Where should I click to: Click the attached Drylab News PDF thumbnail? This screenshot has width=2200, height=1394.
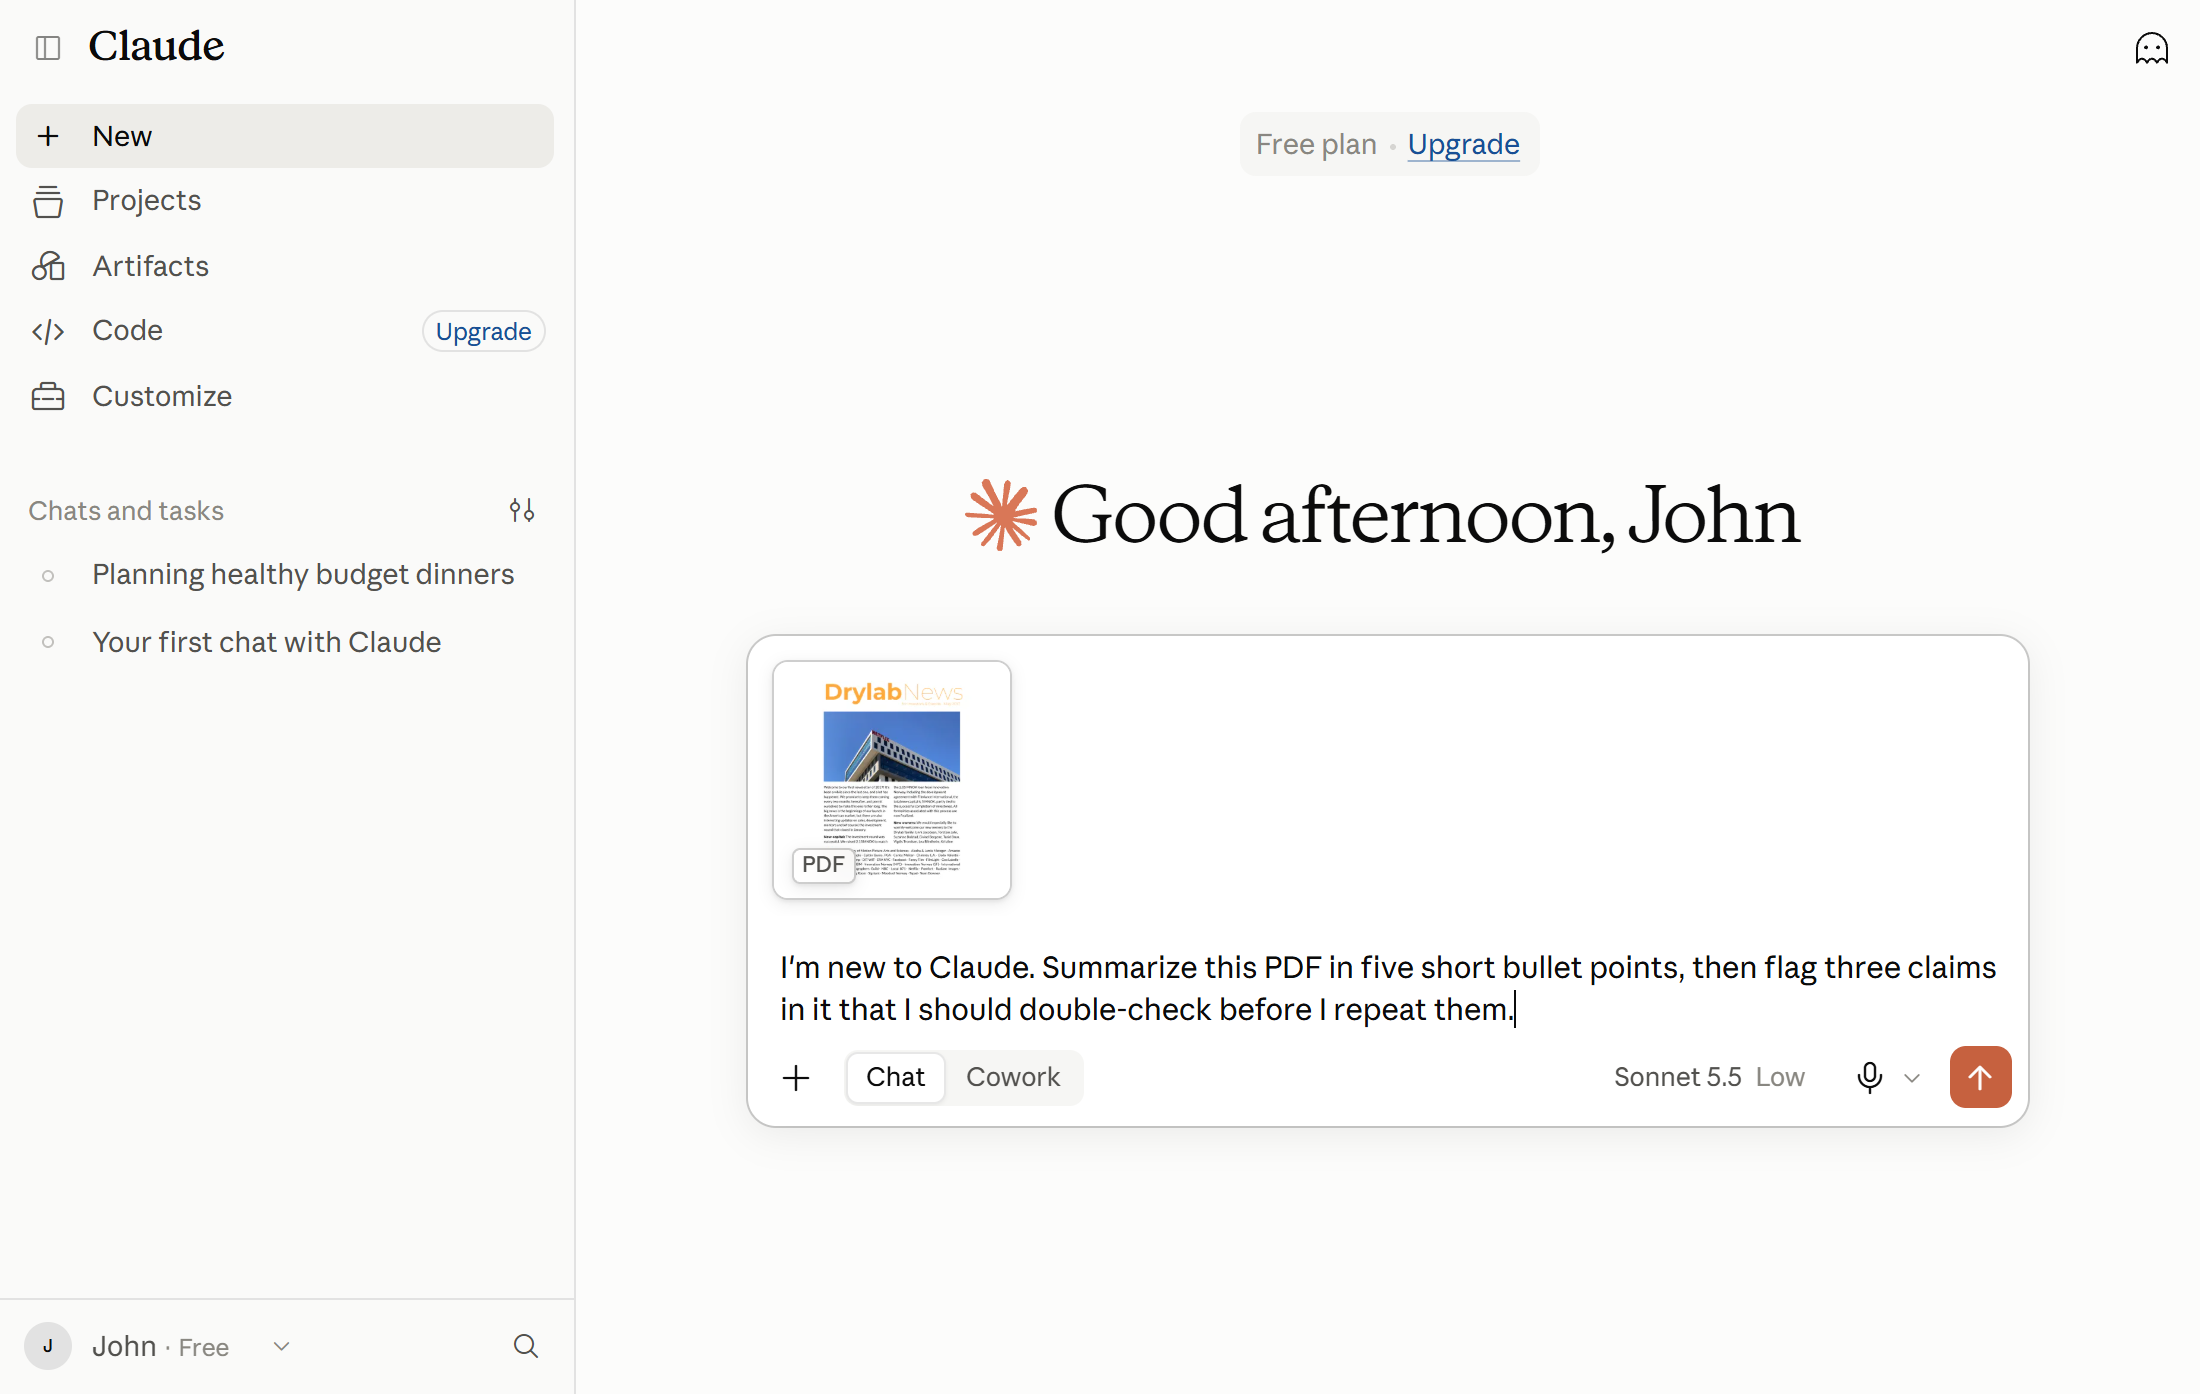click(892, 779)
